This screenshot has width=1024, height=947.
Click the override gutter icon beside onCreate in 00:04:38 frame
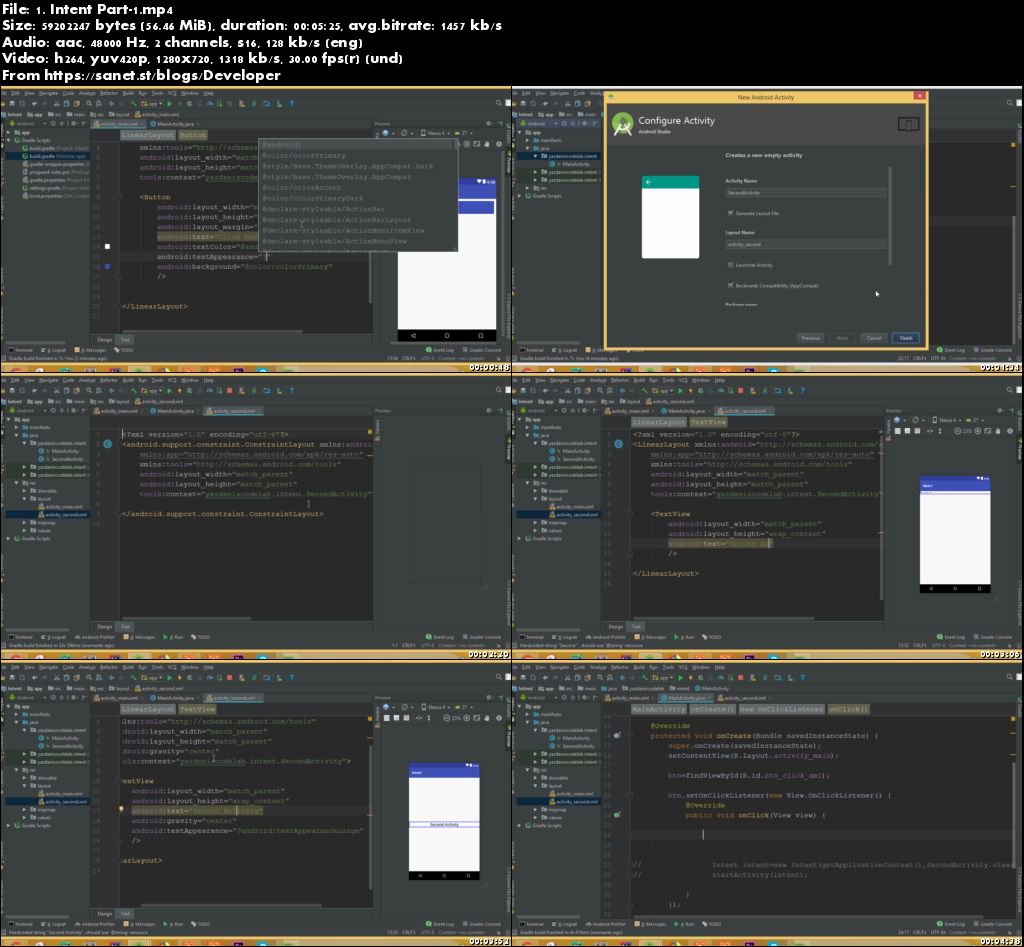tap(617, 735)
